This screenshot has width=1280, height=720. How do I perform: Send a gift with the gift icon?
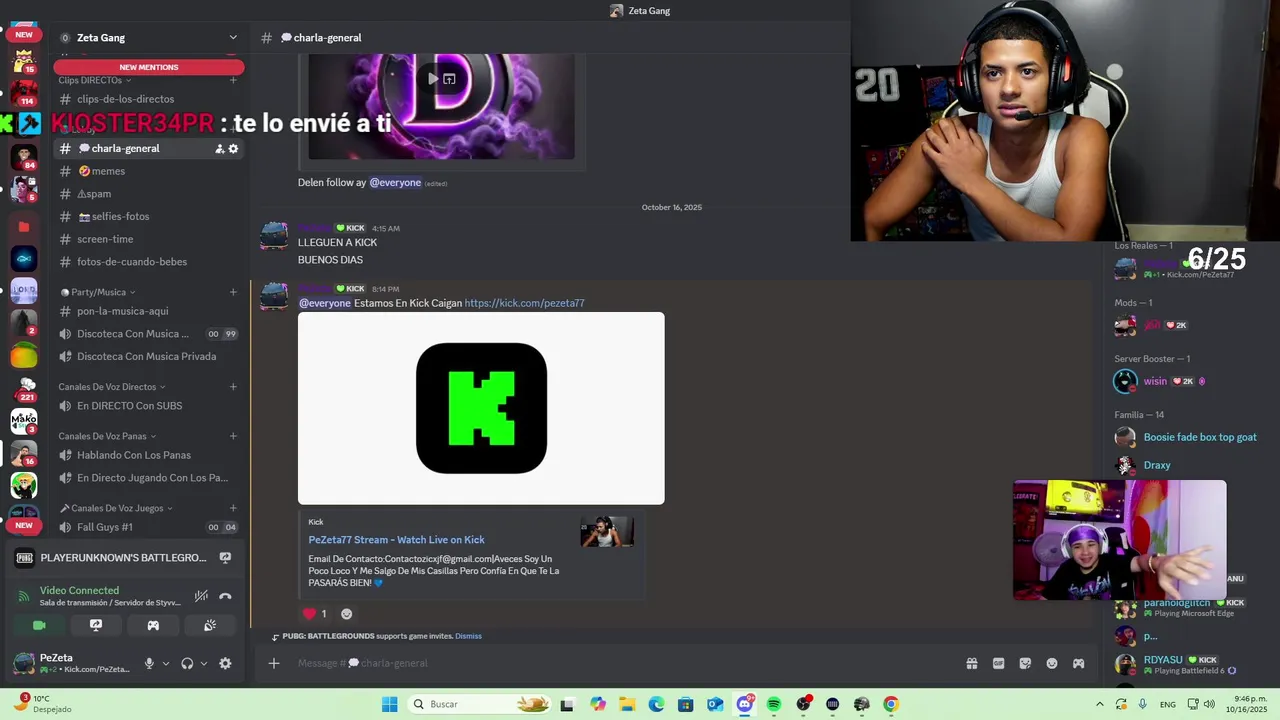pyautogui.click(x=971, y=663)
